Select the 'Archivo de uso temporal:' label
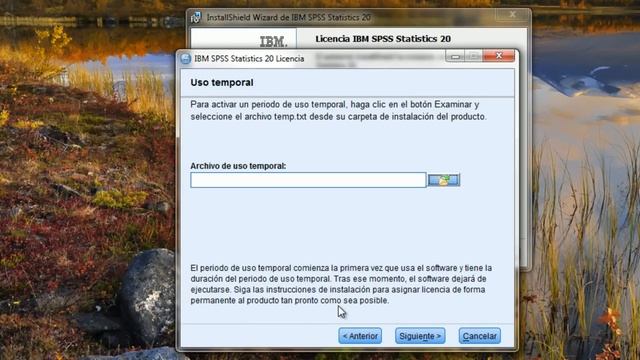 (238, 166)
